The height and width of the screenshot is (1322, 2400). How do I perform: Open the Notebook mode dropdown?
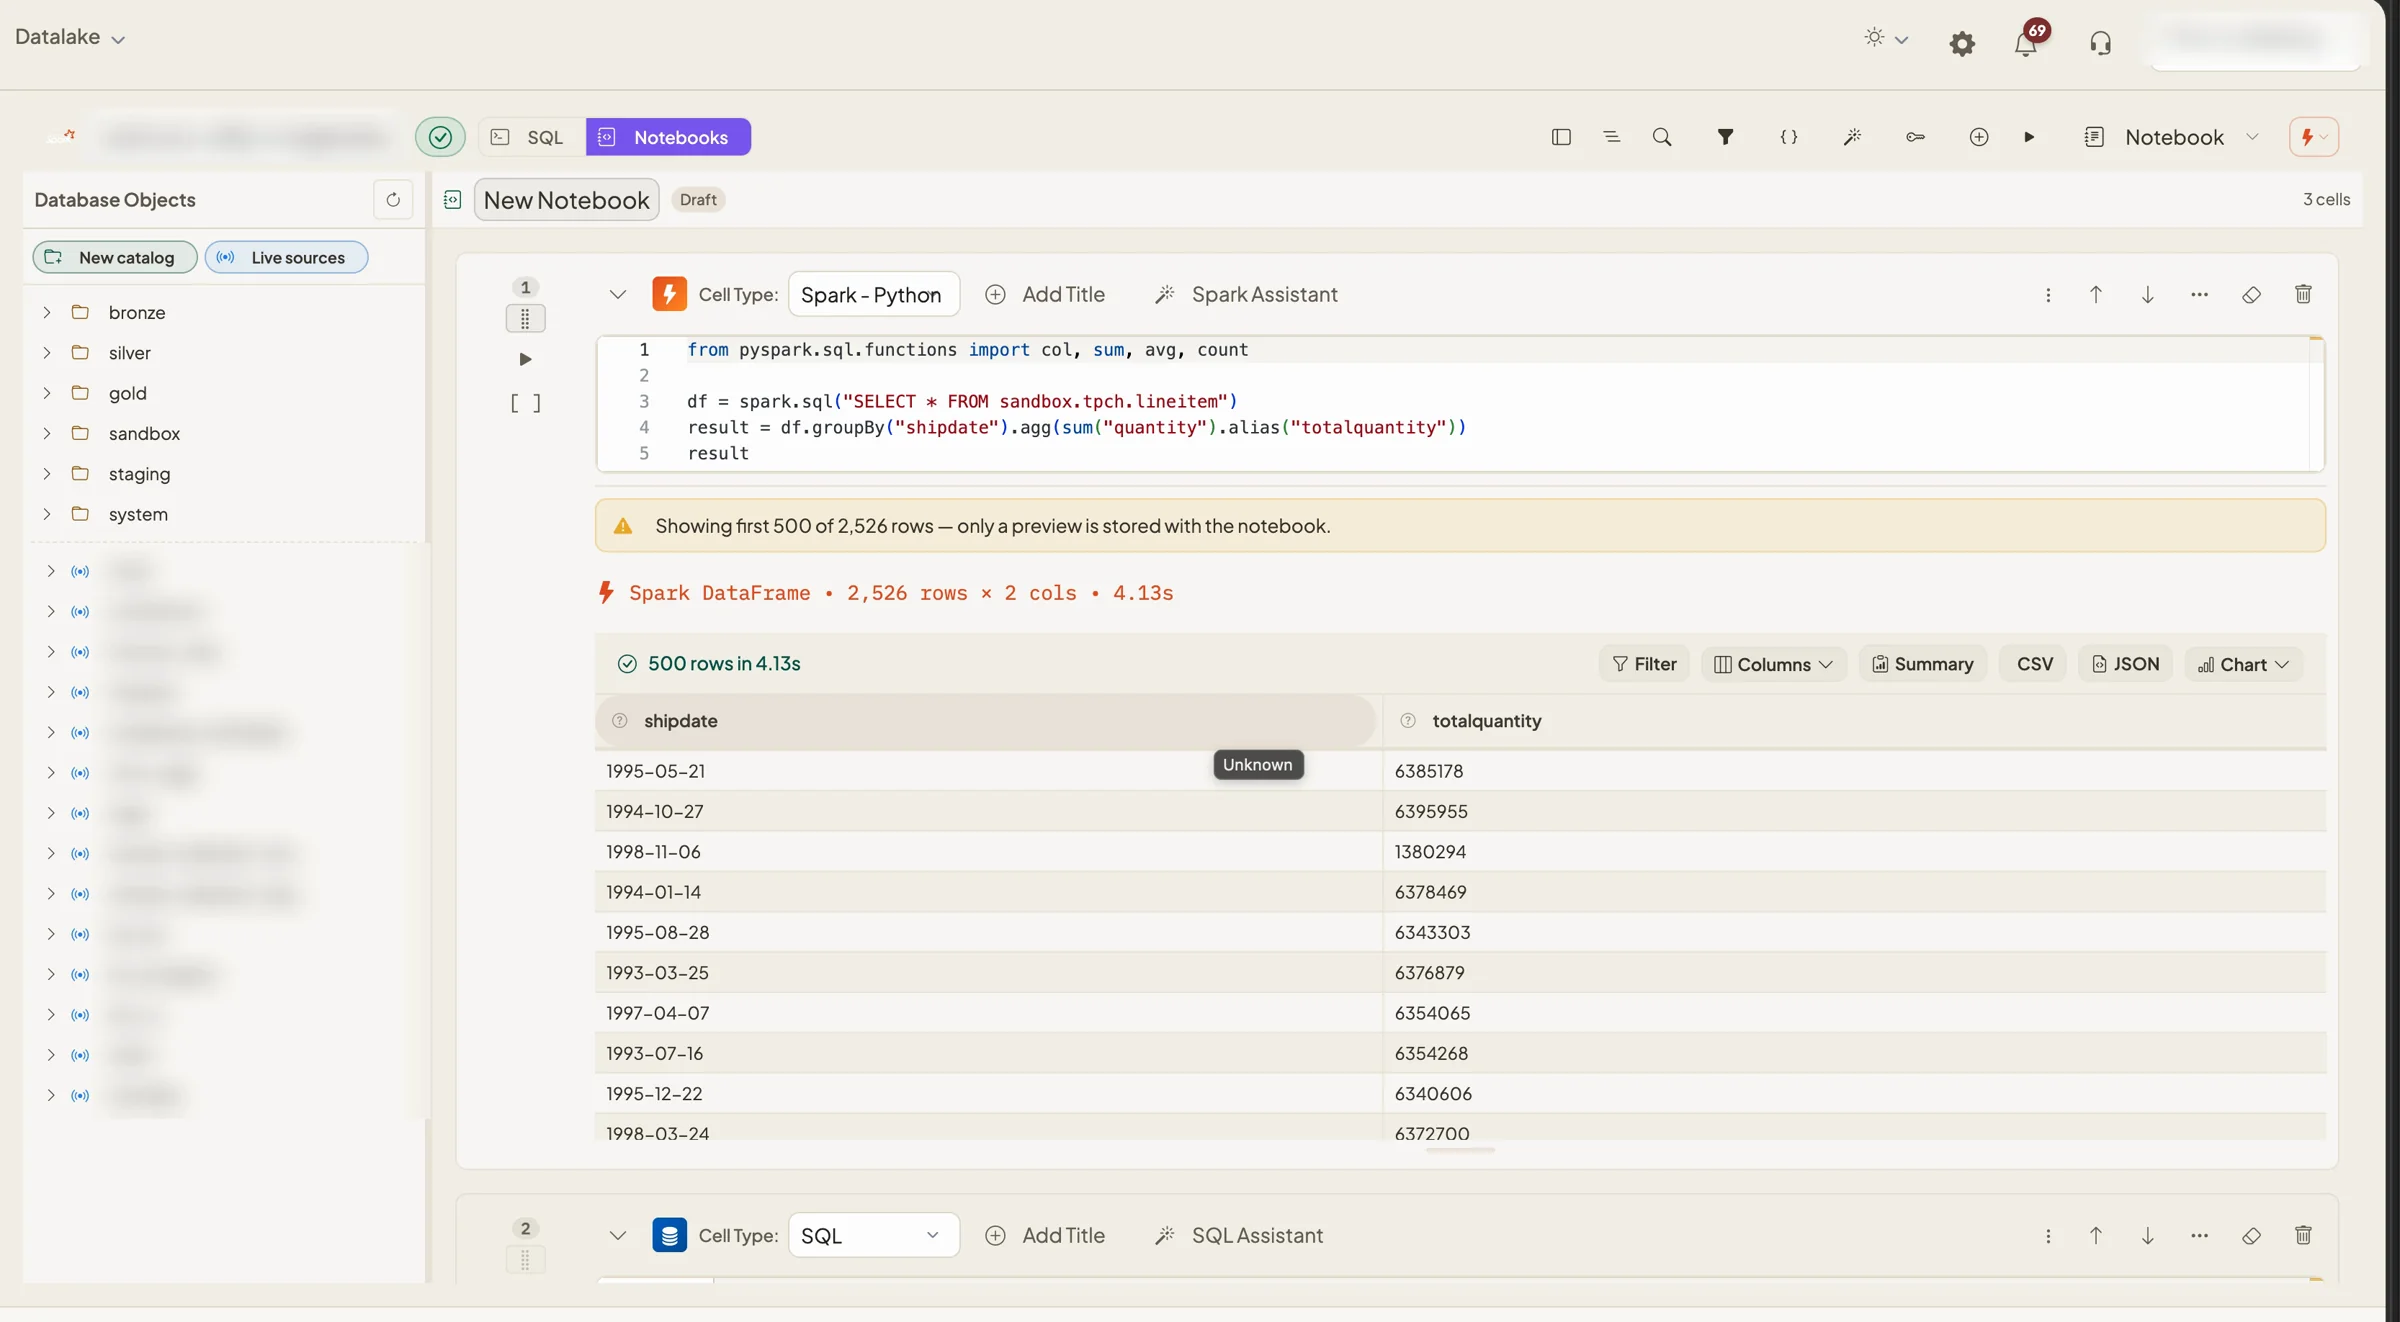(2171, 137)
